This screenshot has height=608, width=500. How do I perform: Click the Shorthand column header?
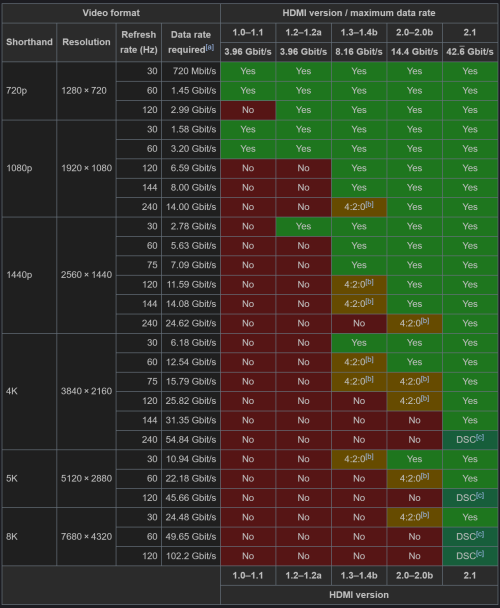(29, 42)
